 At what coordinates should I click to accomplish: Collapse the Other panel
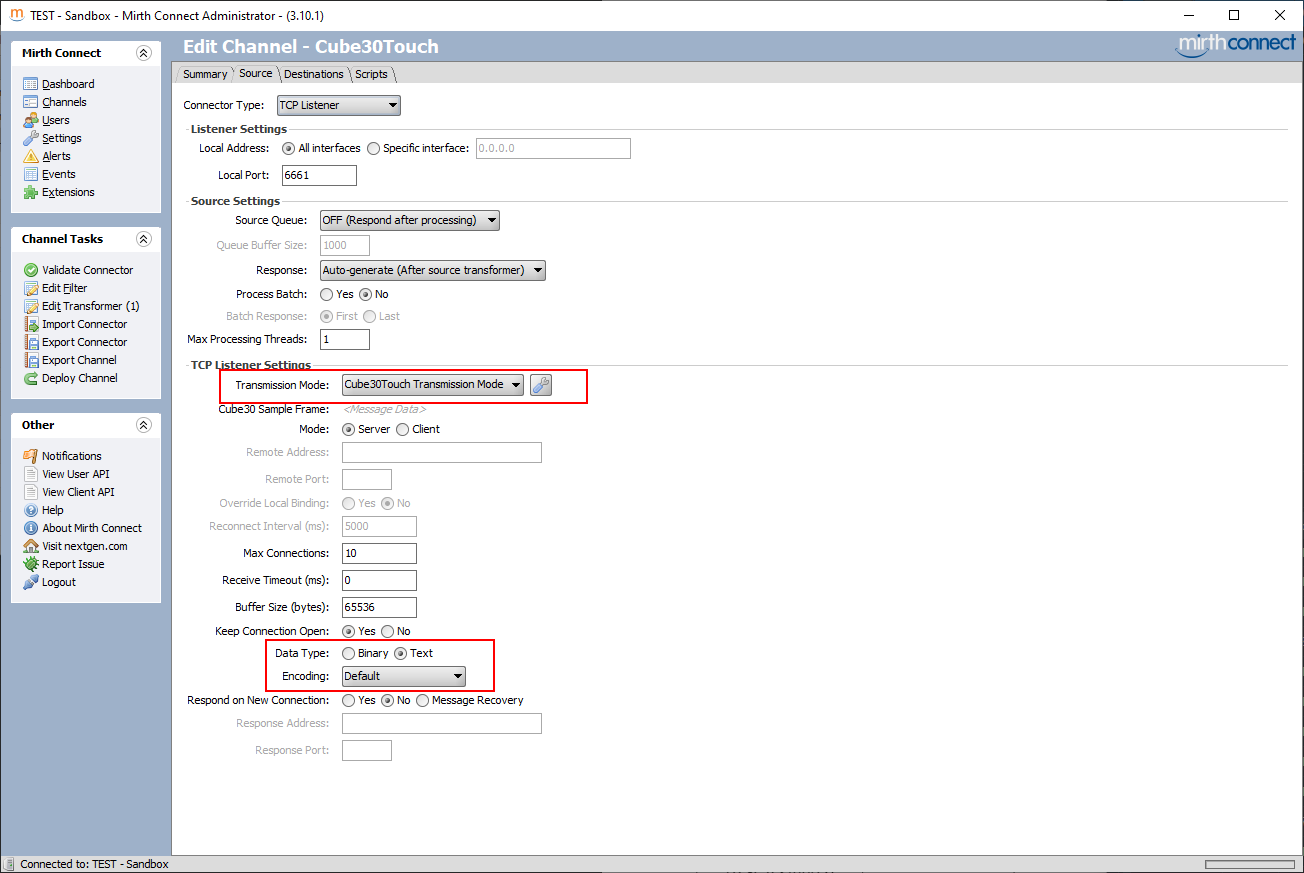coord(143,425)
